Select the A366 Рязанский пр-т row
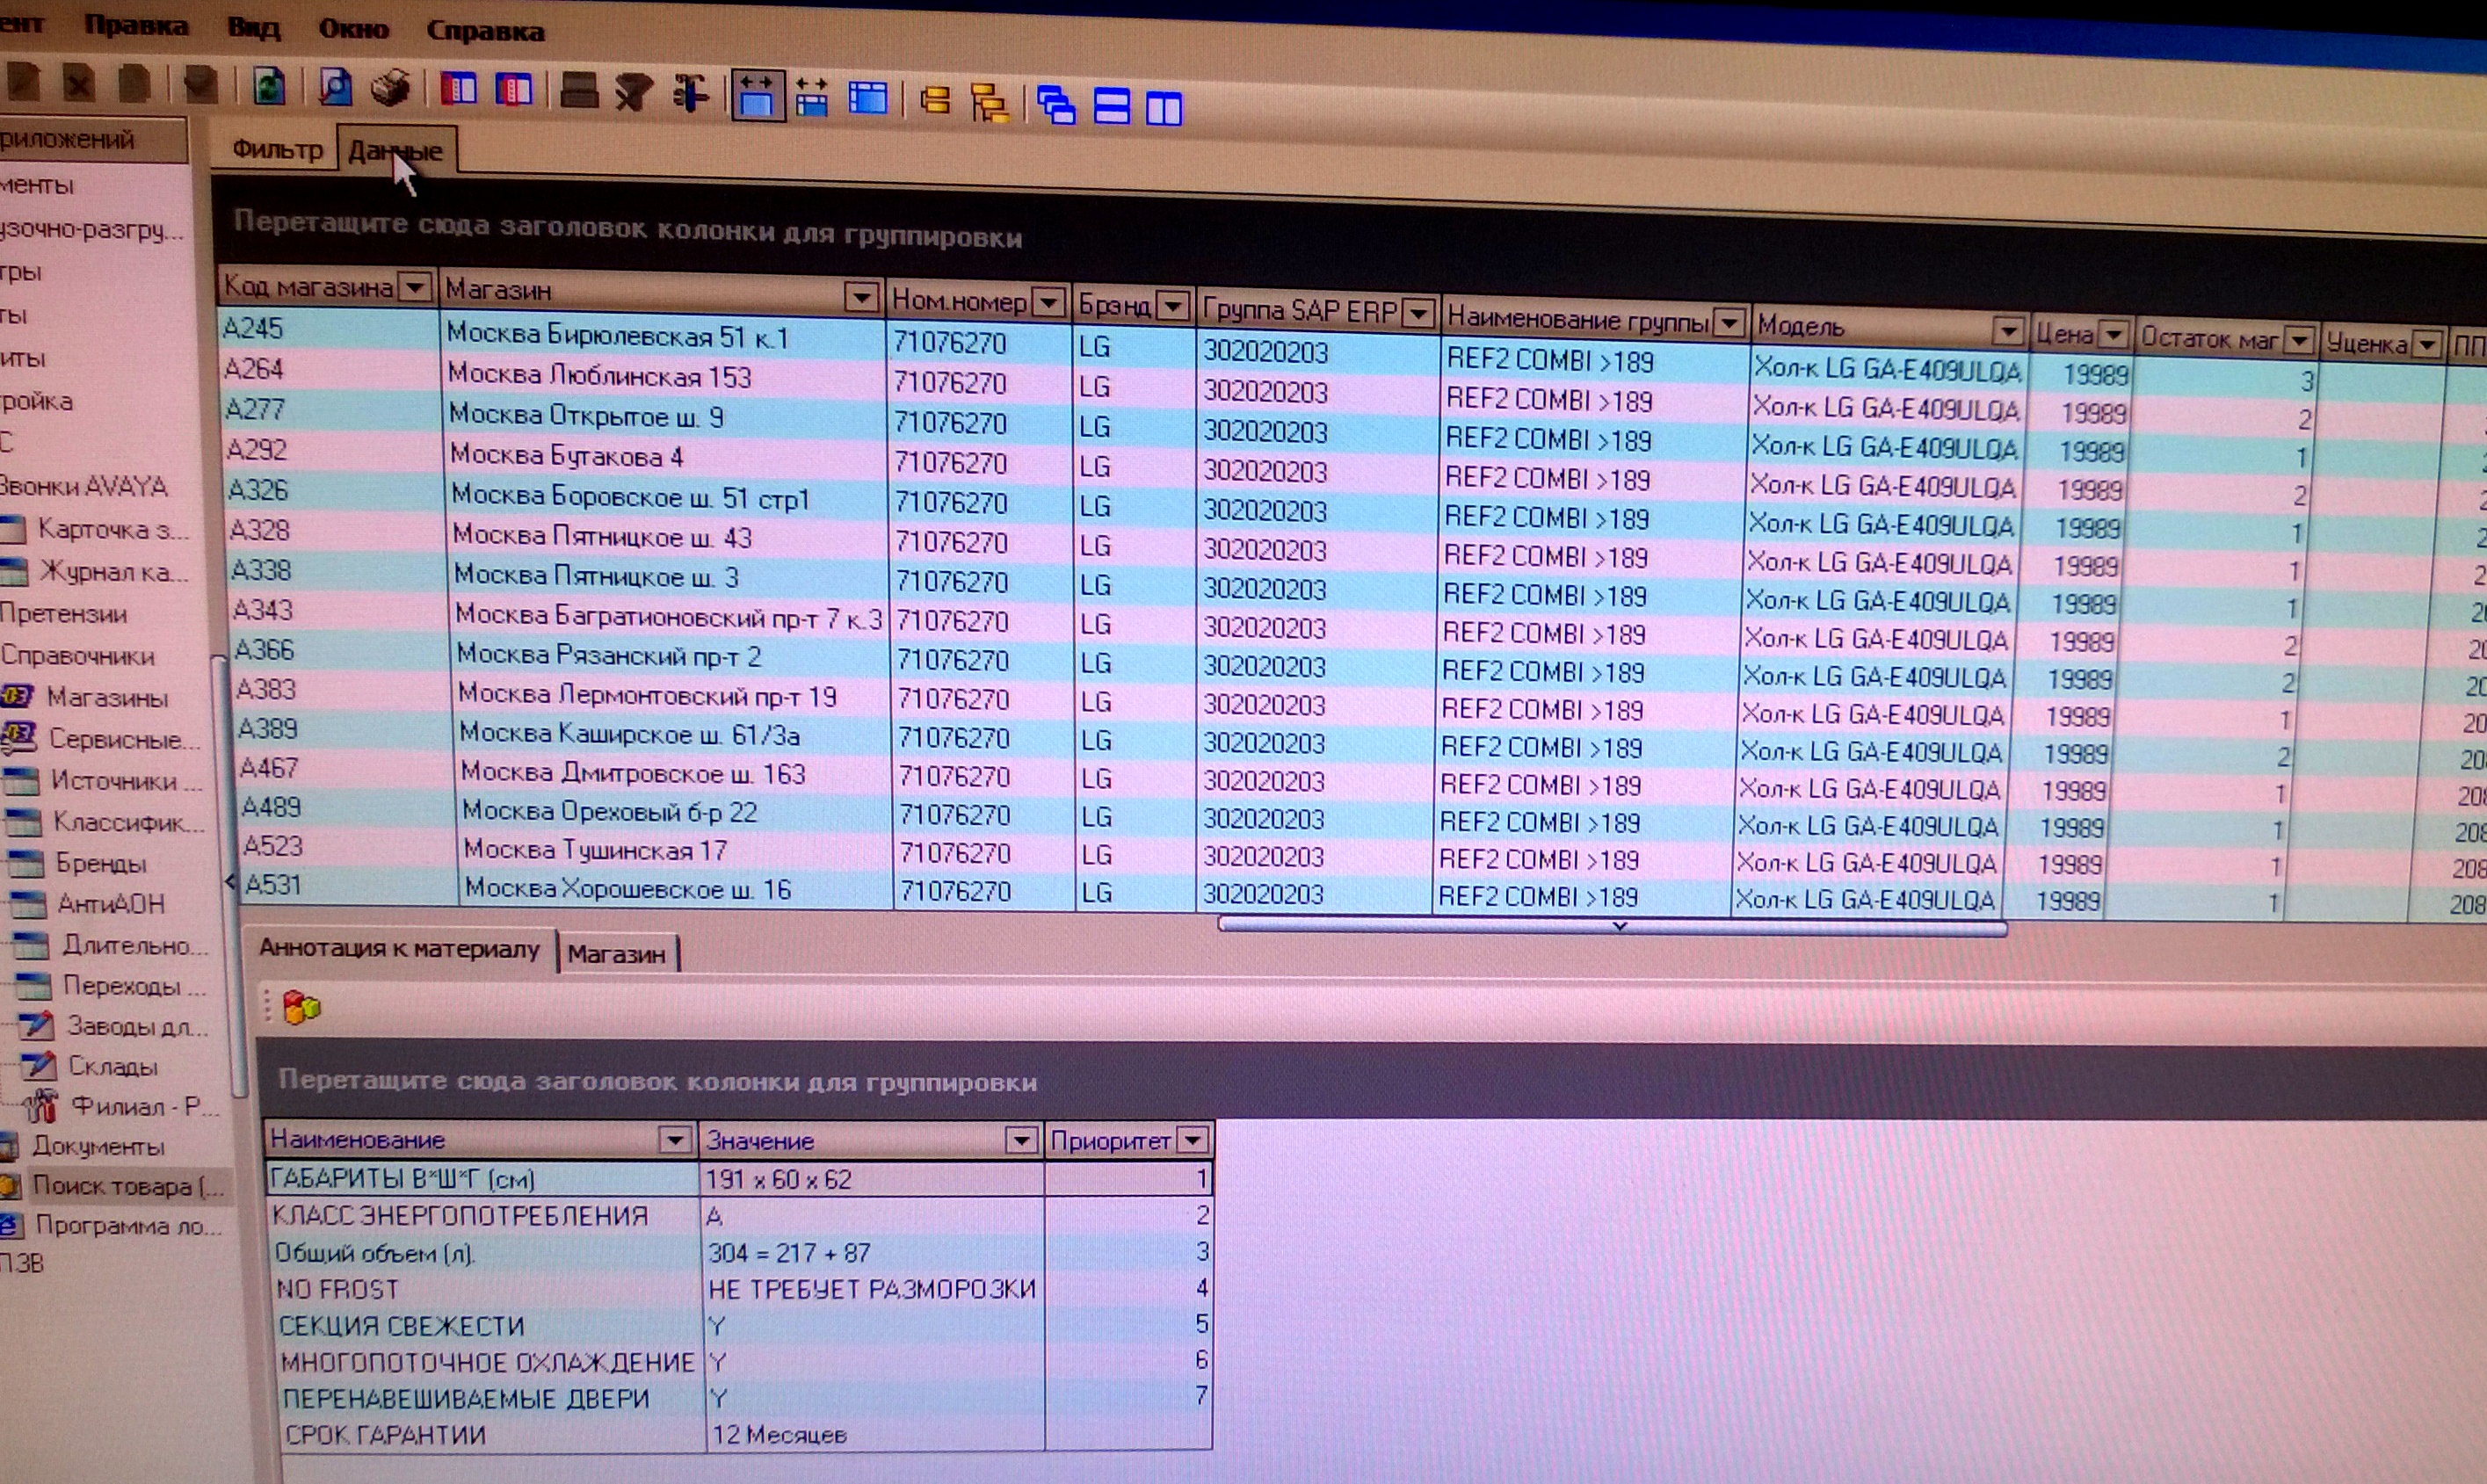Screen dimensions: 2487x1484 point(608,656)
